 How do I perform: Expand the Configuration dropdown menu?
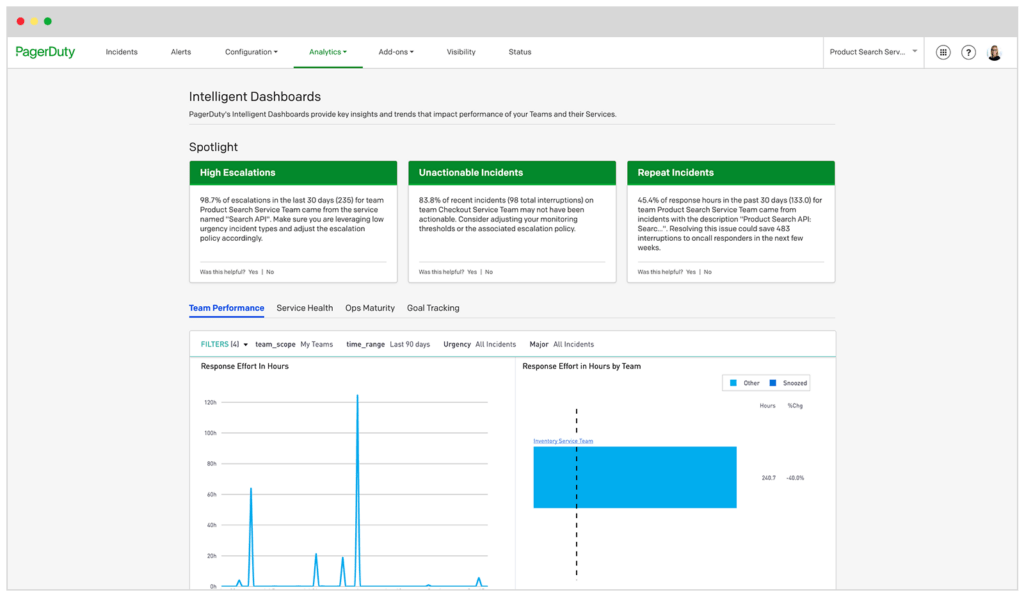point(251,52)
